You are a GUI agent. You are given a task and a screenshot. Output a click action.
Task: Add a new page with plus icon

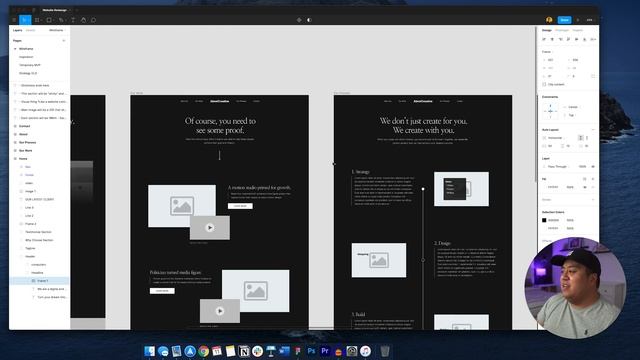[64, 40]
